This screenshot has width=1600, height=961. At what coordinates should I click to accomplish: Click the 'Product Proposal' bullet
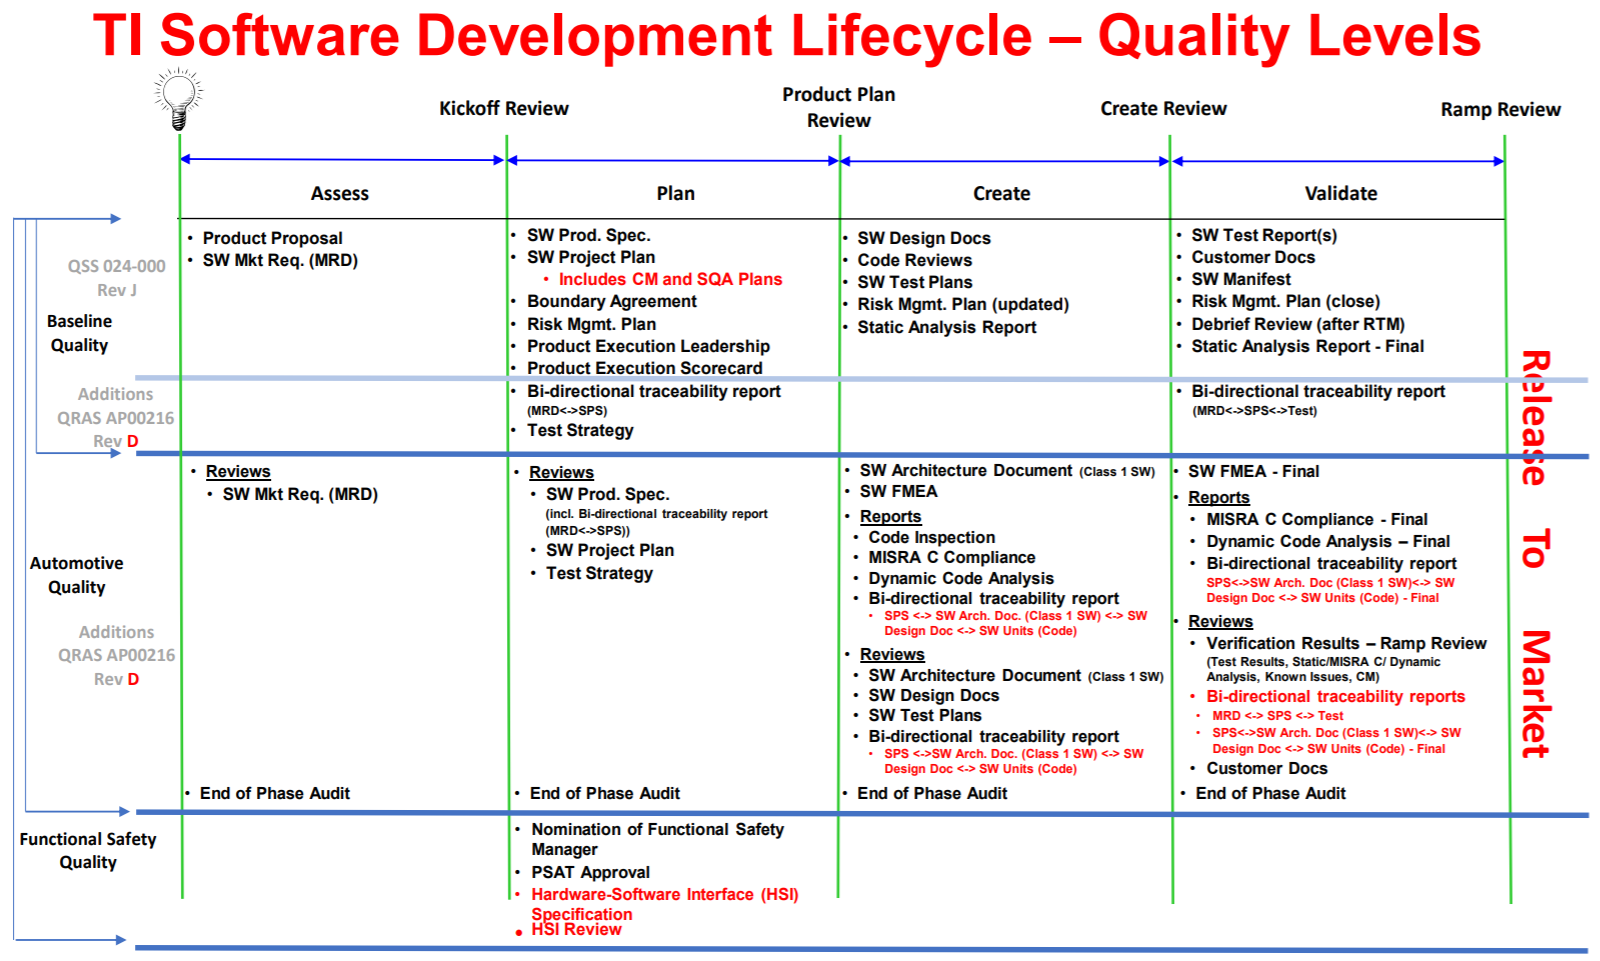[x=272, y=238]
